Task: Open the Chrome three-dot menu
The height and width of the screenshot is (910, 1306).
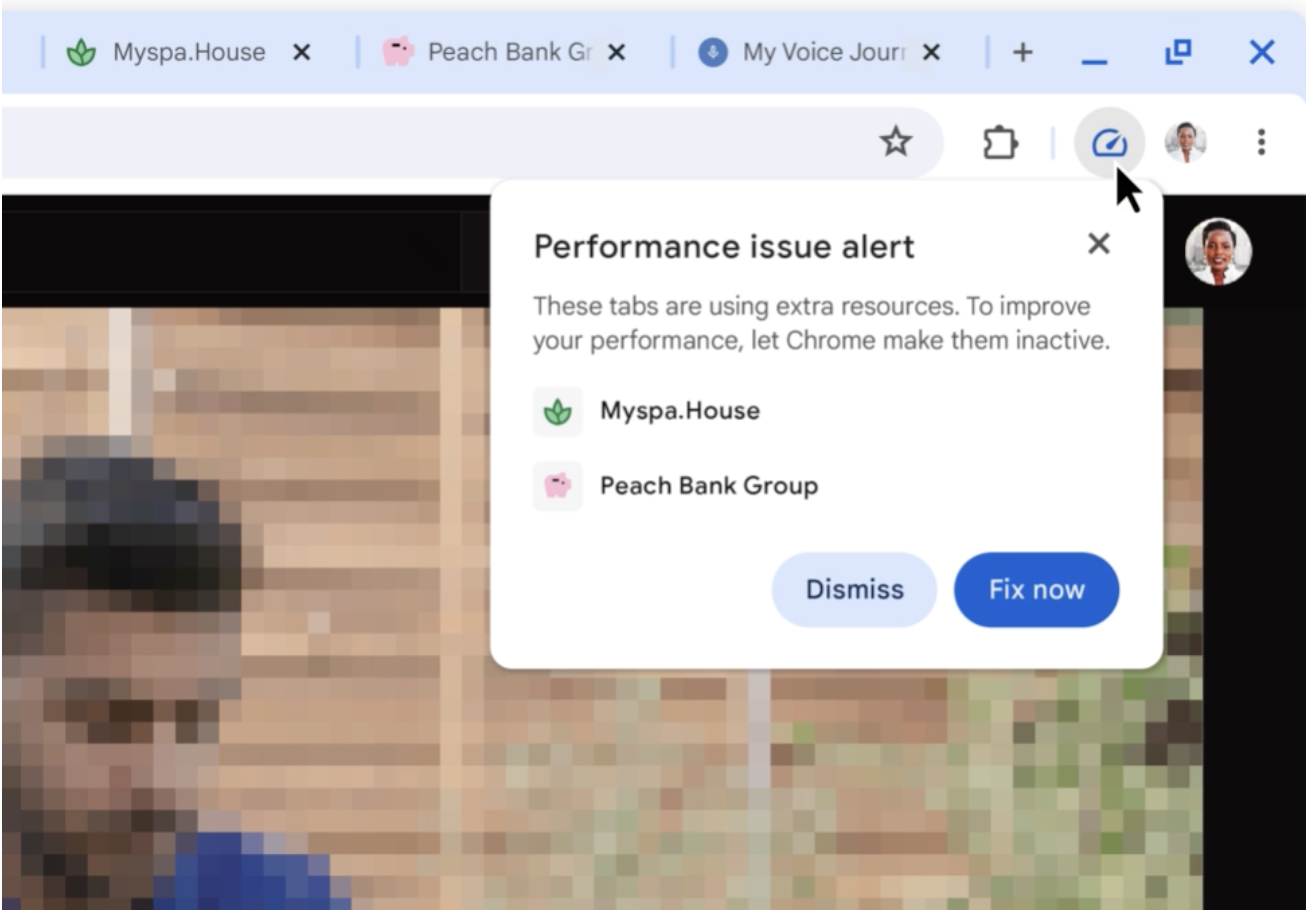Action: pos(1262,143)
